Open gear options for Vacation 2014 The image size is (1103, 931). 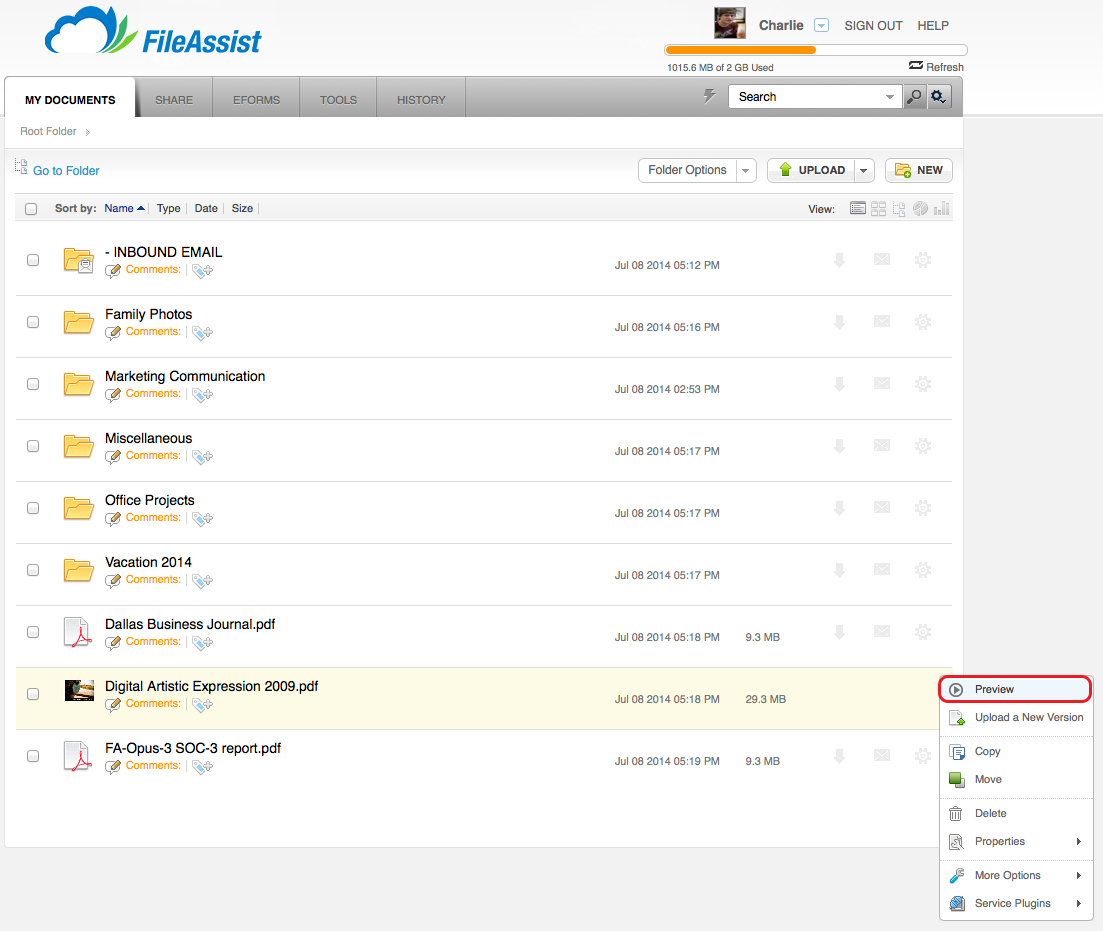(x=923, y=569)
